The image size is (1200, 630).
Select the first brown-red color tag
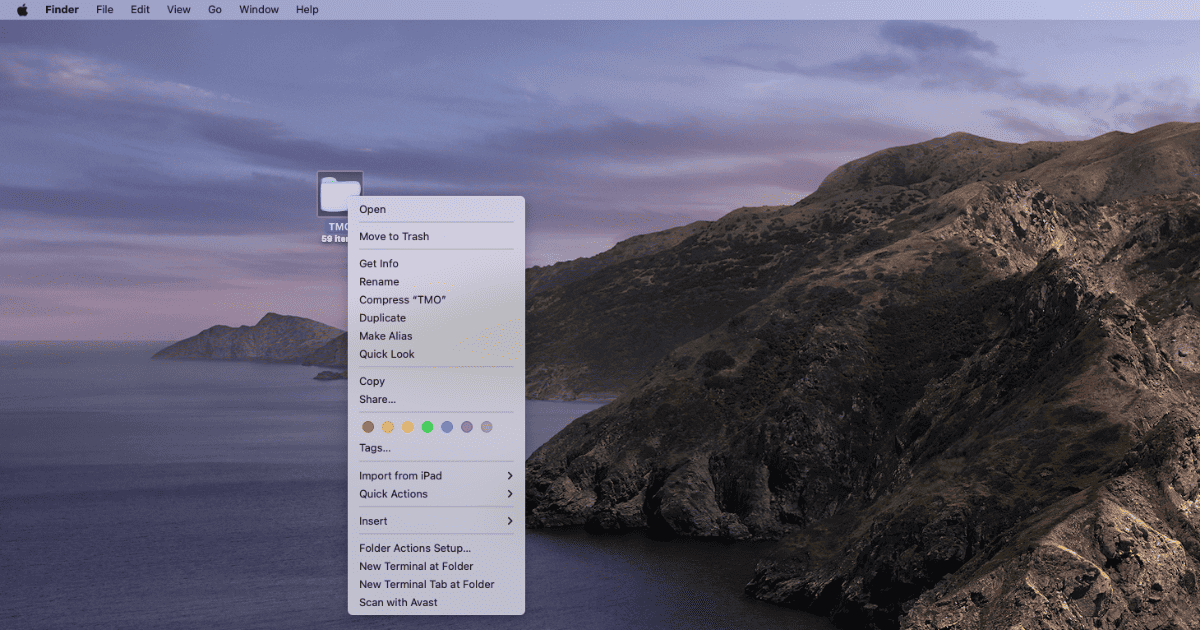click(x=368, y=427)
